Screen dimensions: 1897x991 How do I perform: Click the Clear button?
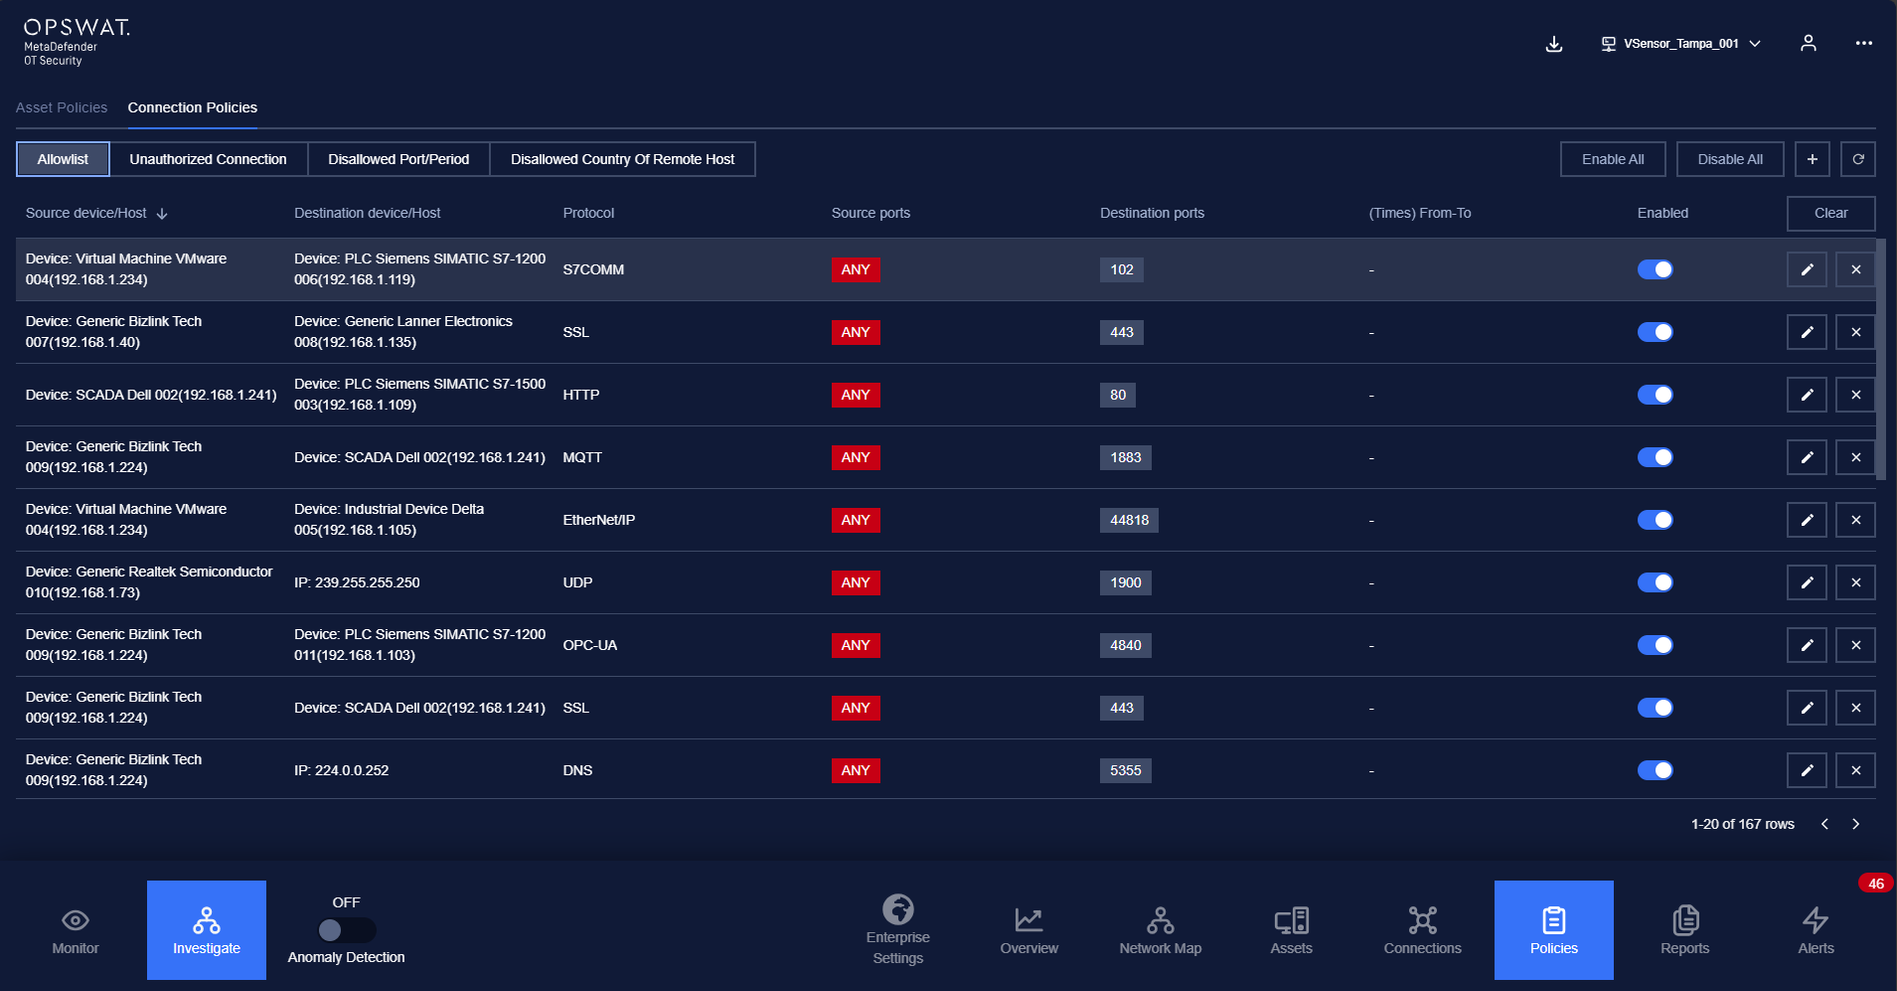[1831, 213]
